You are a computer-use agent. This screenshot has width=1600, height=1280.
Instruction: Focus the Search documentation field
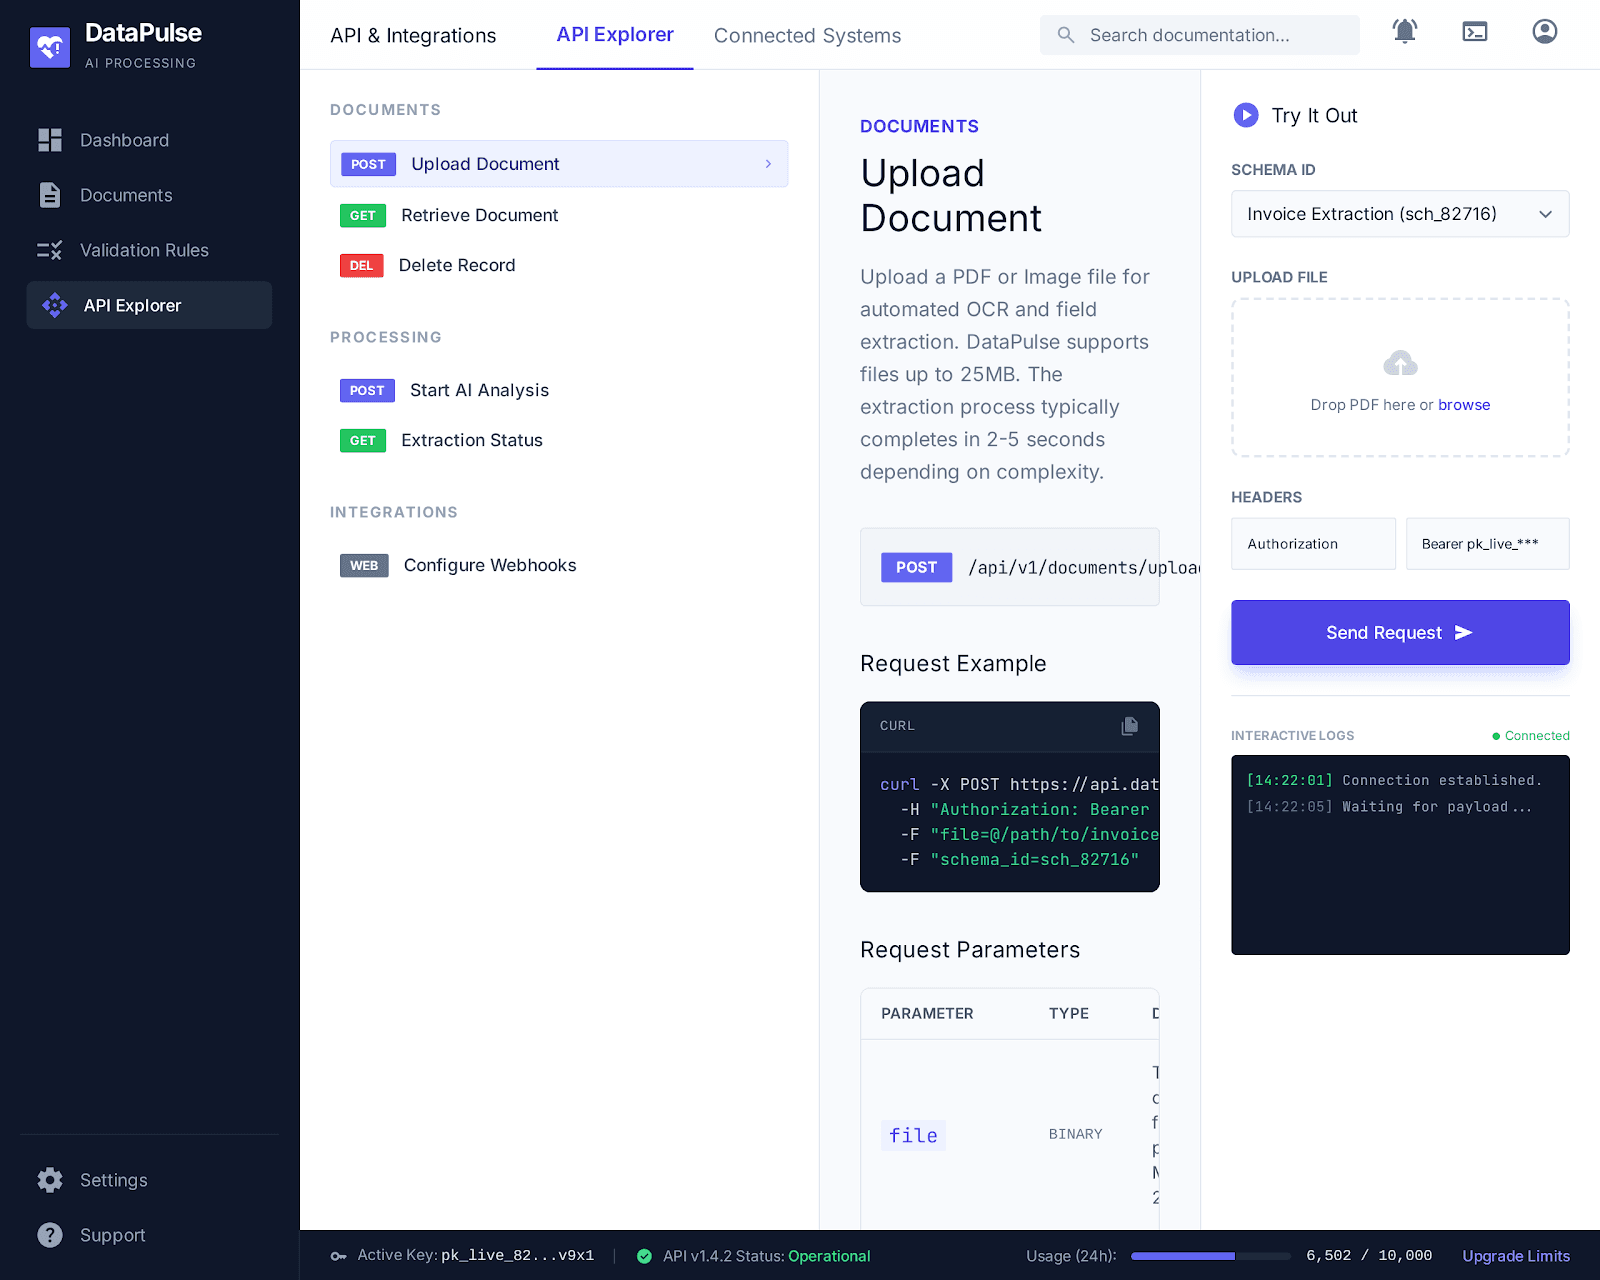pyautogui.click(x=1215, y=35)
